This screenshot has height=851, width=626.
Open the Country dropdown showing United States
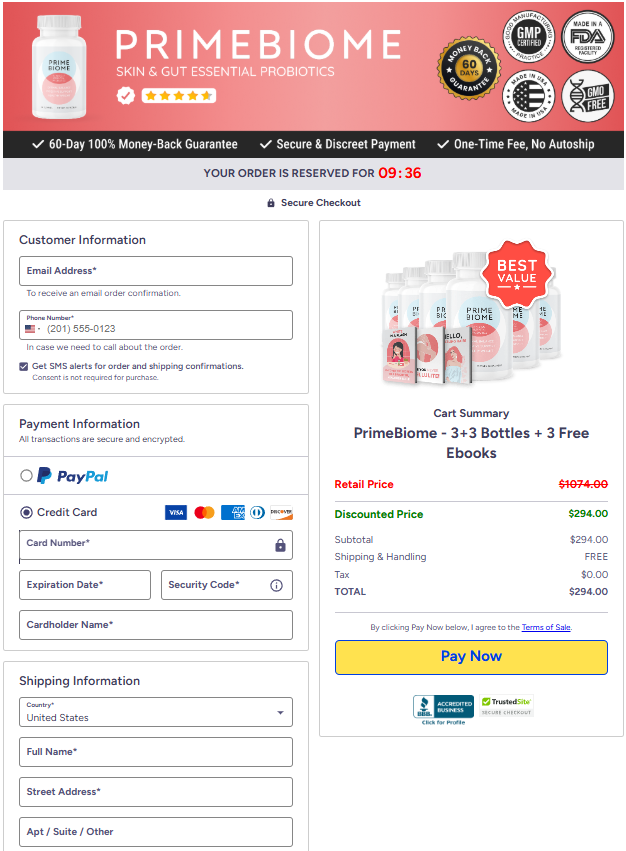pos(156,712)
